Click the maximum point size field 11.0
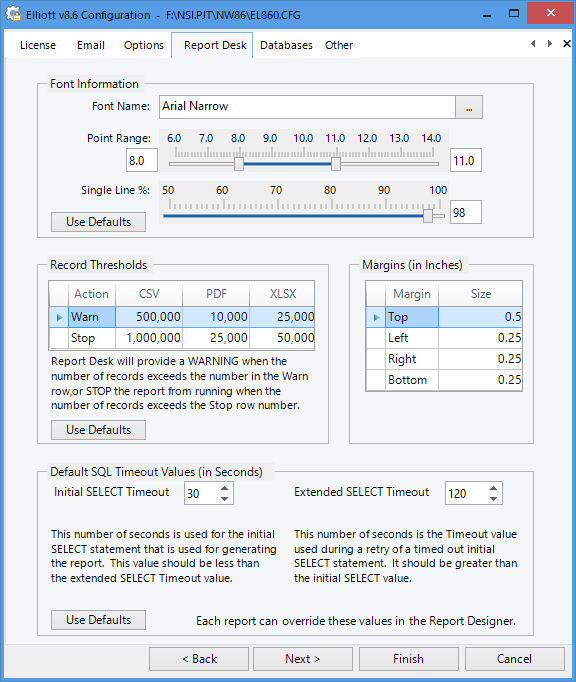The height and width of the screenshot is (682, 576). (466, 160)
